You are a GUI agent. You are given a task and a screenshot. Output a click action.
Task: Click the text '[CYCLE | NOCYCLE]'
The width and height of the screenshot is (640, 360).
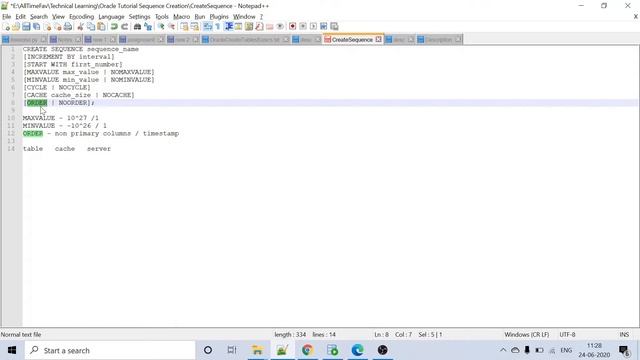[57, 87]
